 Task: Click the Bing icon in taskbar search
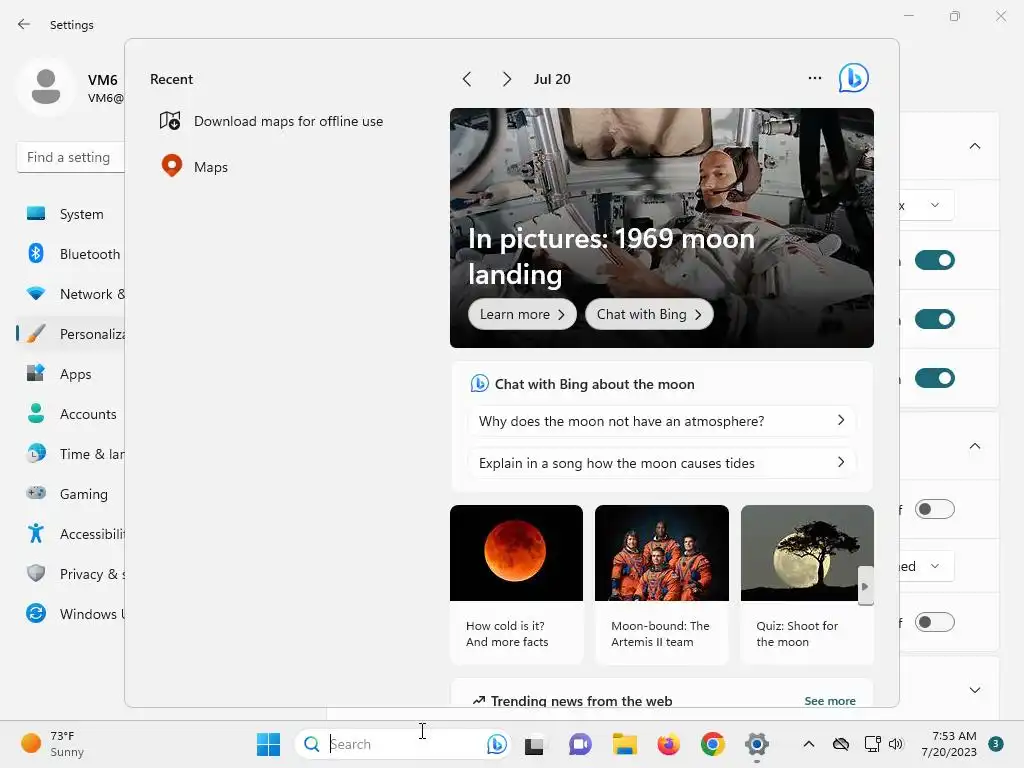[496, 744]
